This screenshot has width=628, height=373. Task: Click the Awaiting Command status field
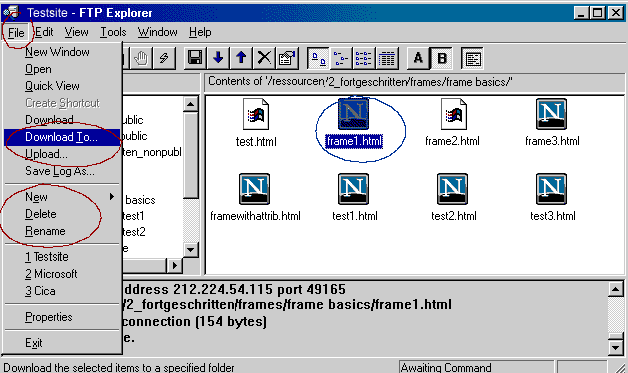click(x=477, y=367)
